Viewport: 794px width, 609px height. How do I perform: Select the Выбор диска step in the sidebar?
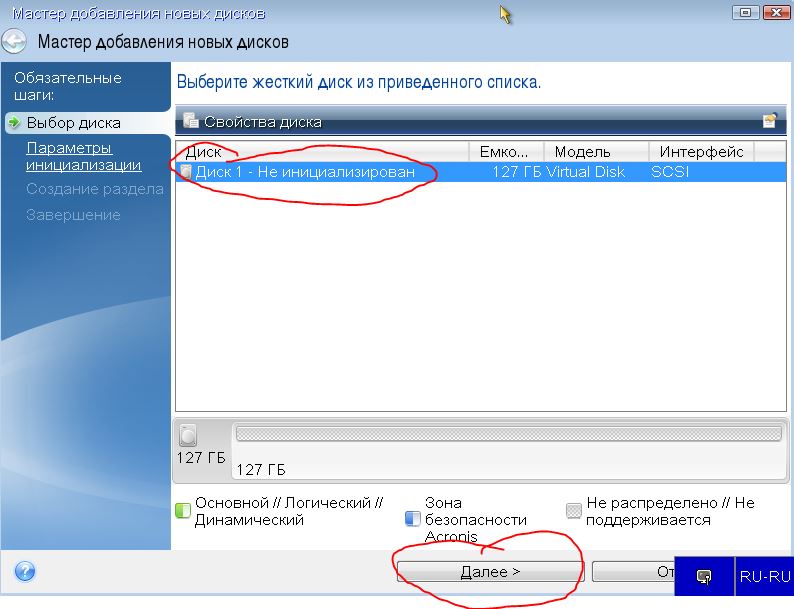pos(73,123)
